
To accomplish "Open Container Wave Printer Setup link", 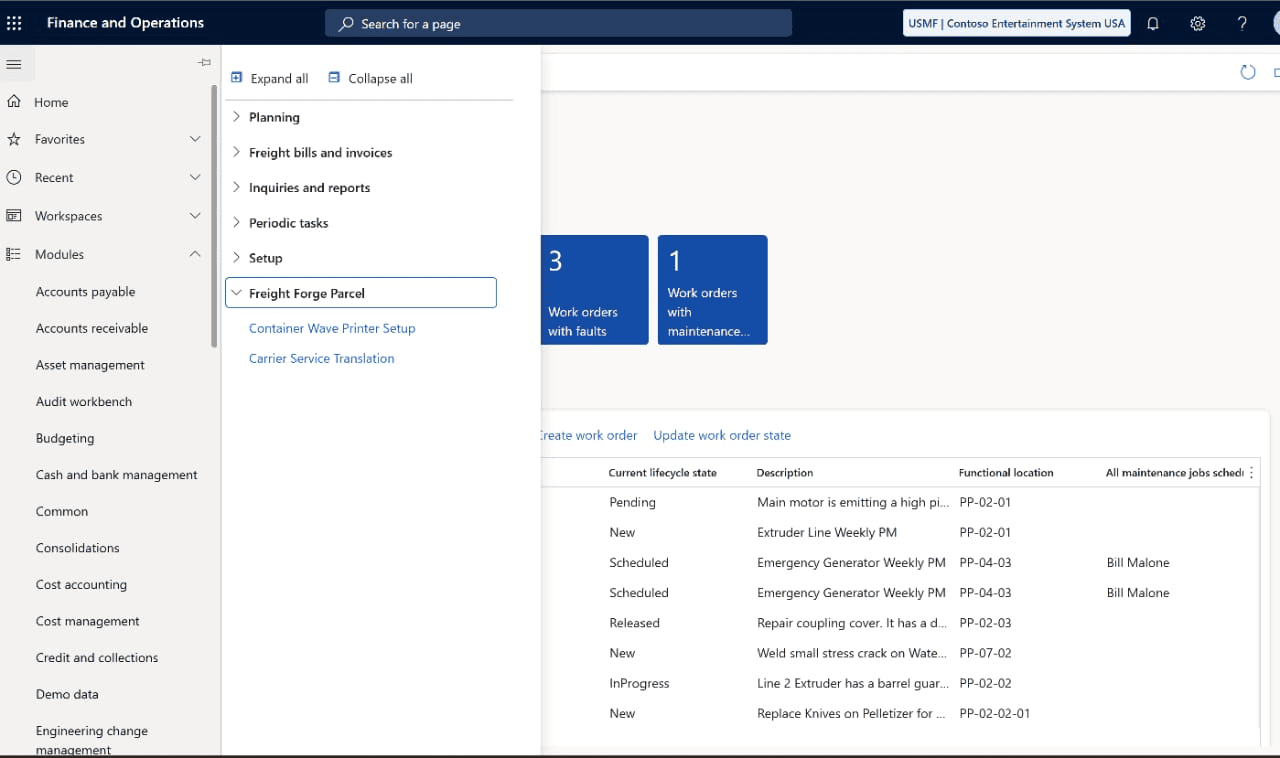I will 332,328.
